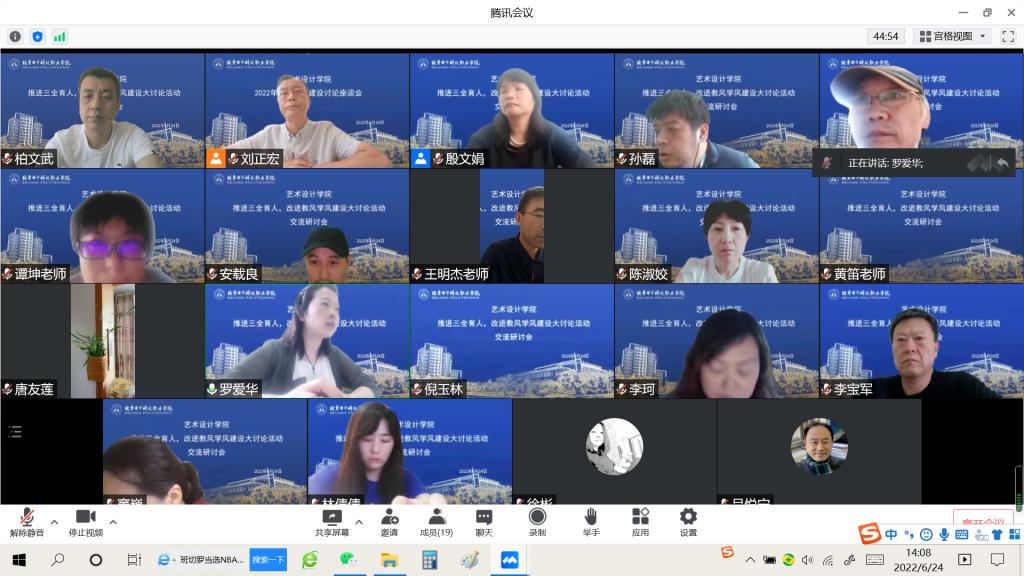Expand the video options arrow next to 停止视频

[x=113, y=522]
